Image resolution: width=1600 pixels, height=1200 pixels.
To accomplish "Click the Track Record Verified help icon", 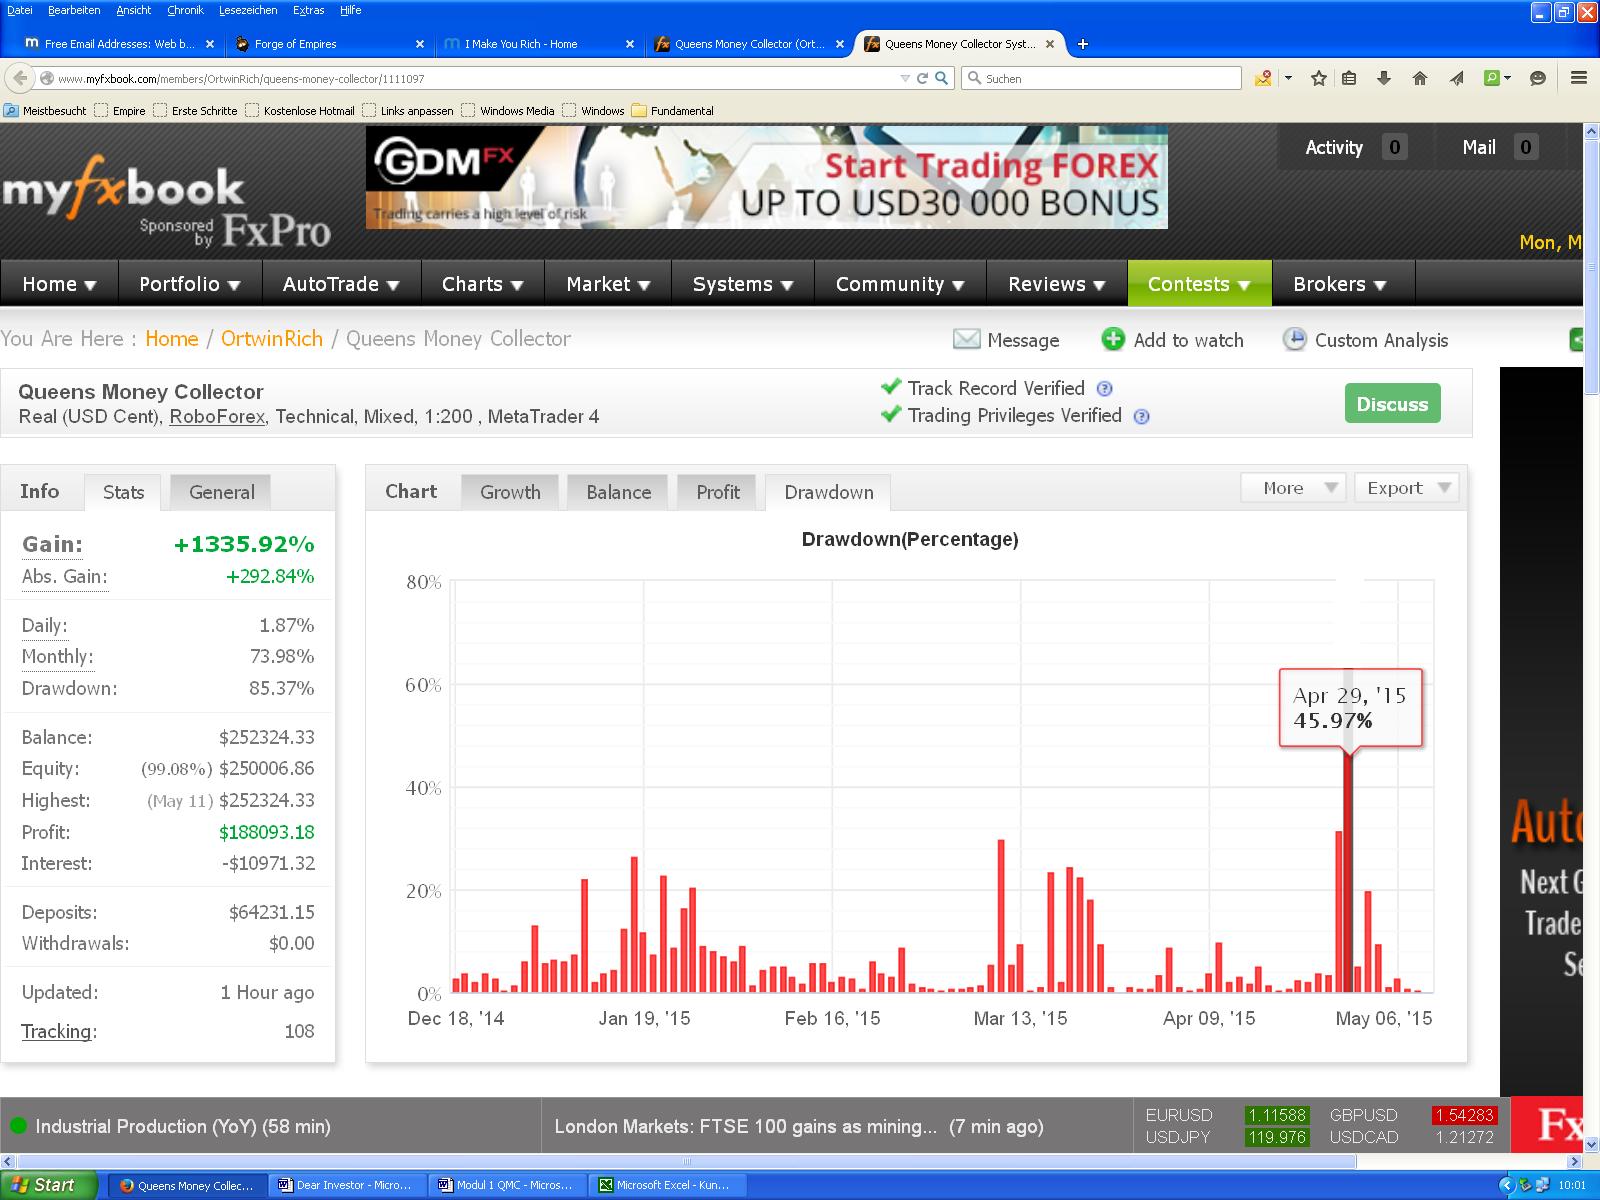I will pos(1104,389).
